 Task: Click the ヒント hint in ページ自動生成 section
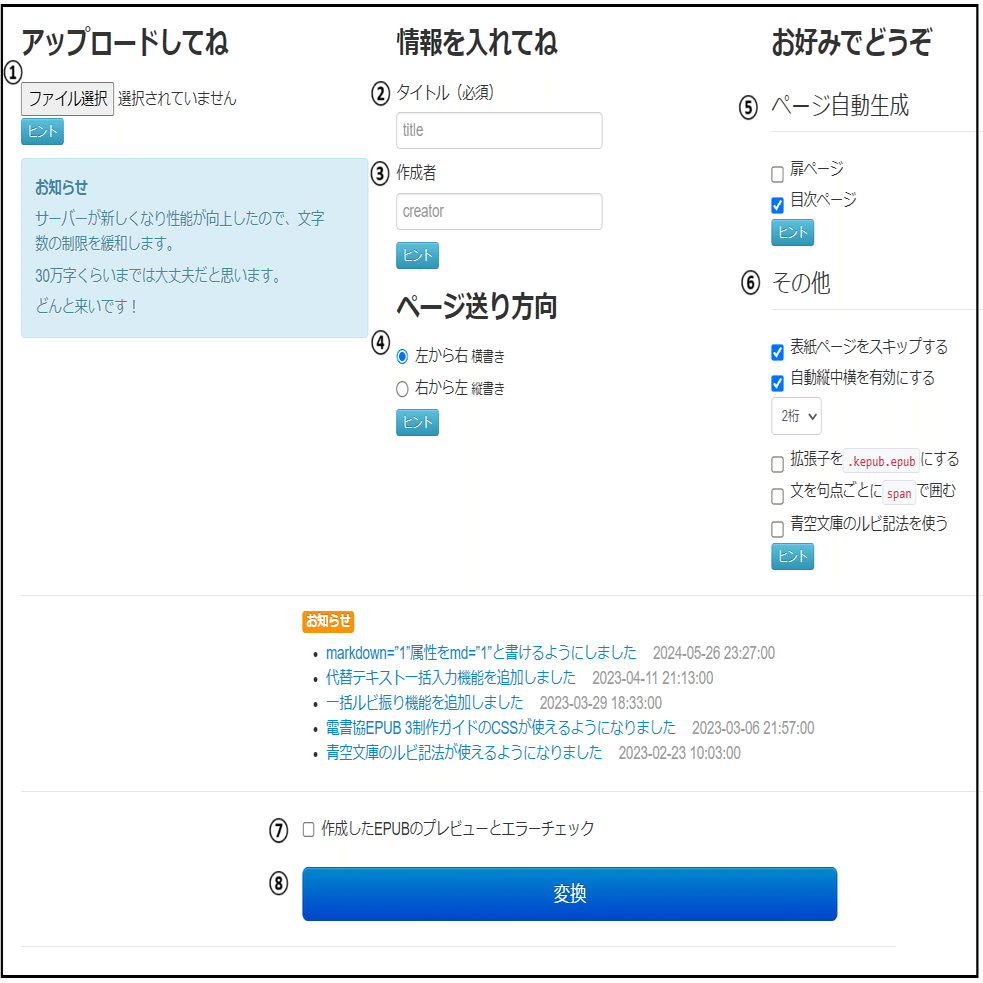pyautogui.click(x=791, y=232)
